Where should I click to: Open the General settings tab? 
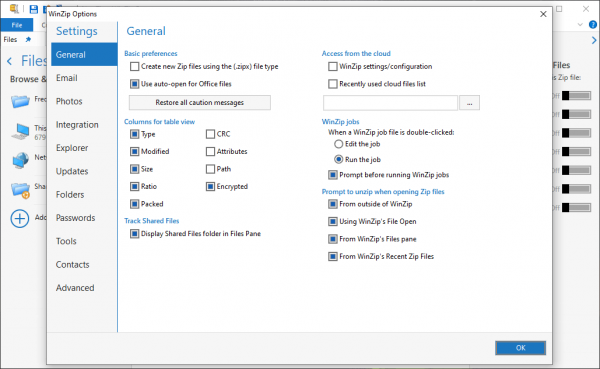[84, 55]
